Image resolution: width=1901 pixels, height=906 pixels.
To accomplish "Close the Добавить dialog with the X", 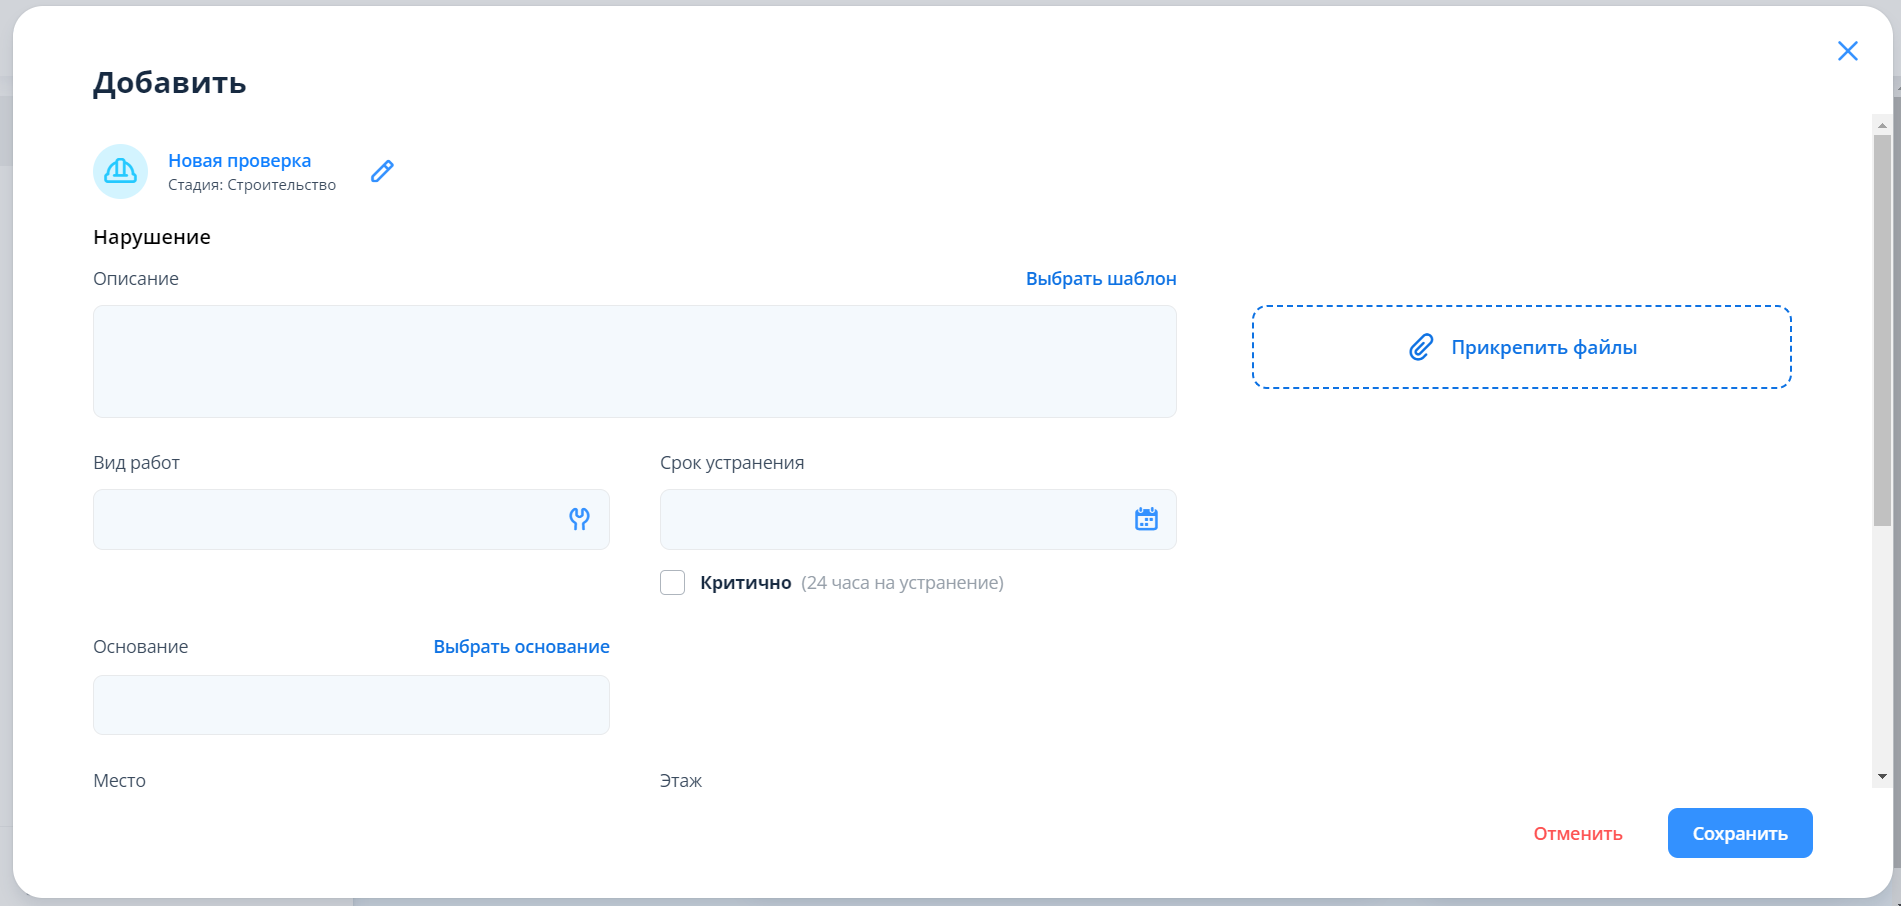I will 1847,51.
